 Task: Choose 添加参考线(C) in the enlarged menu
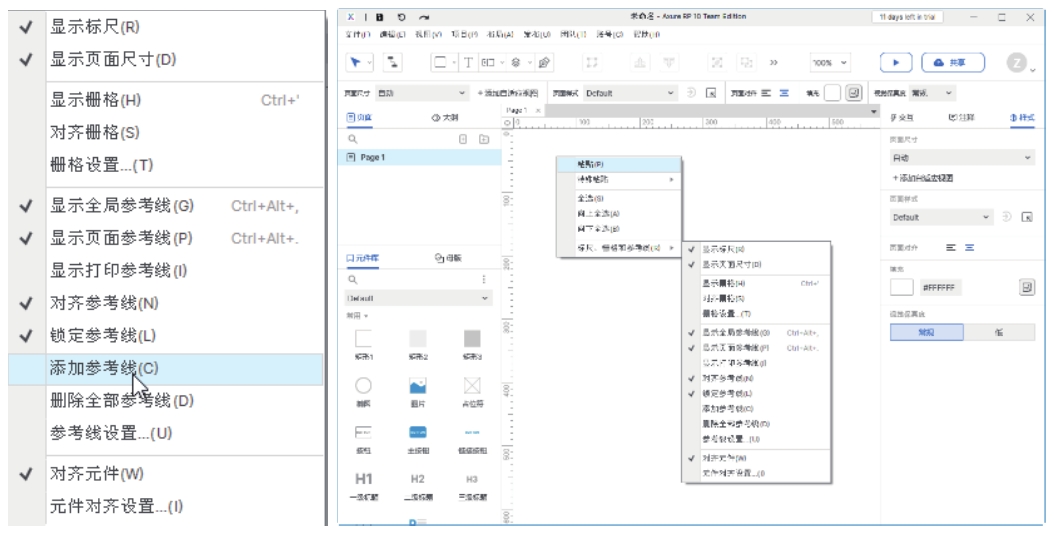104,368
